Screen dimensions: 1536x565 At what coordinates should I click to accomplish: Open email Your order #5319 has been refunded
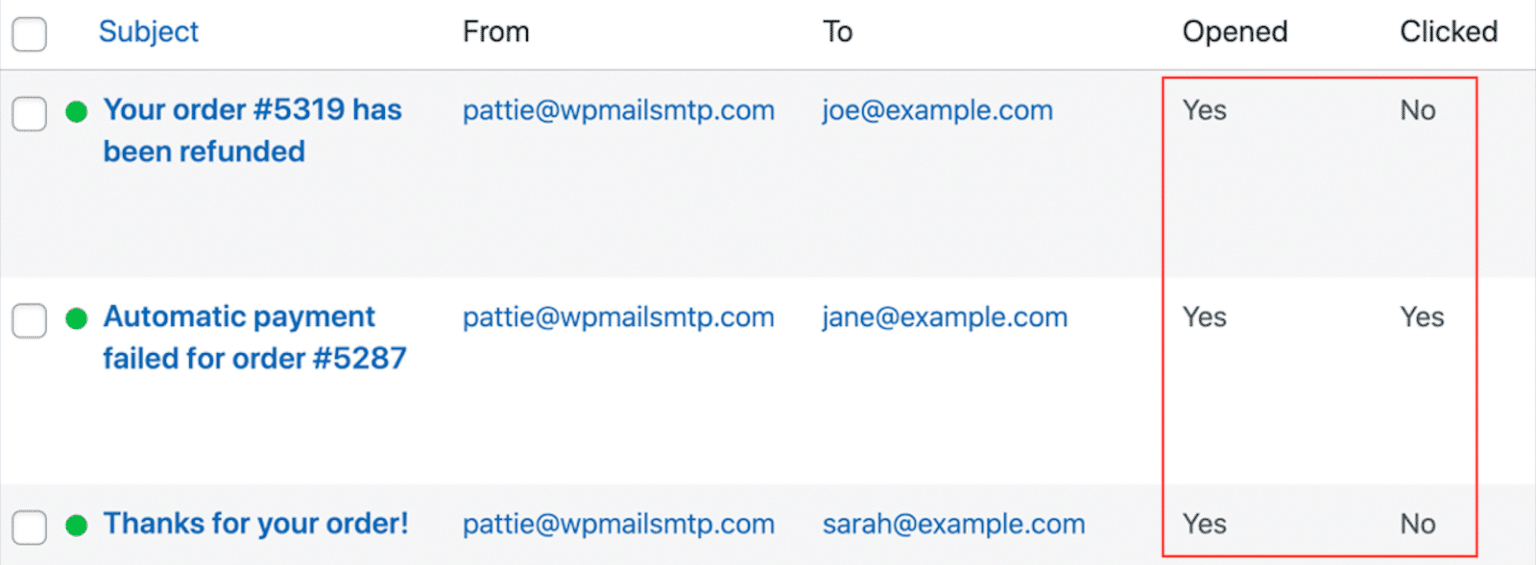(x=252, y=130)
